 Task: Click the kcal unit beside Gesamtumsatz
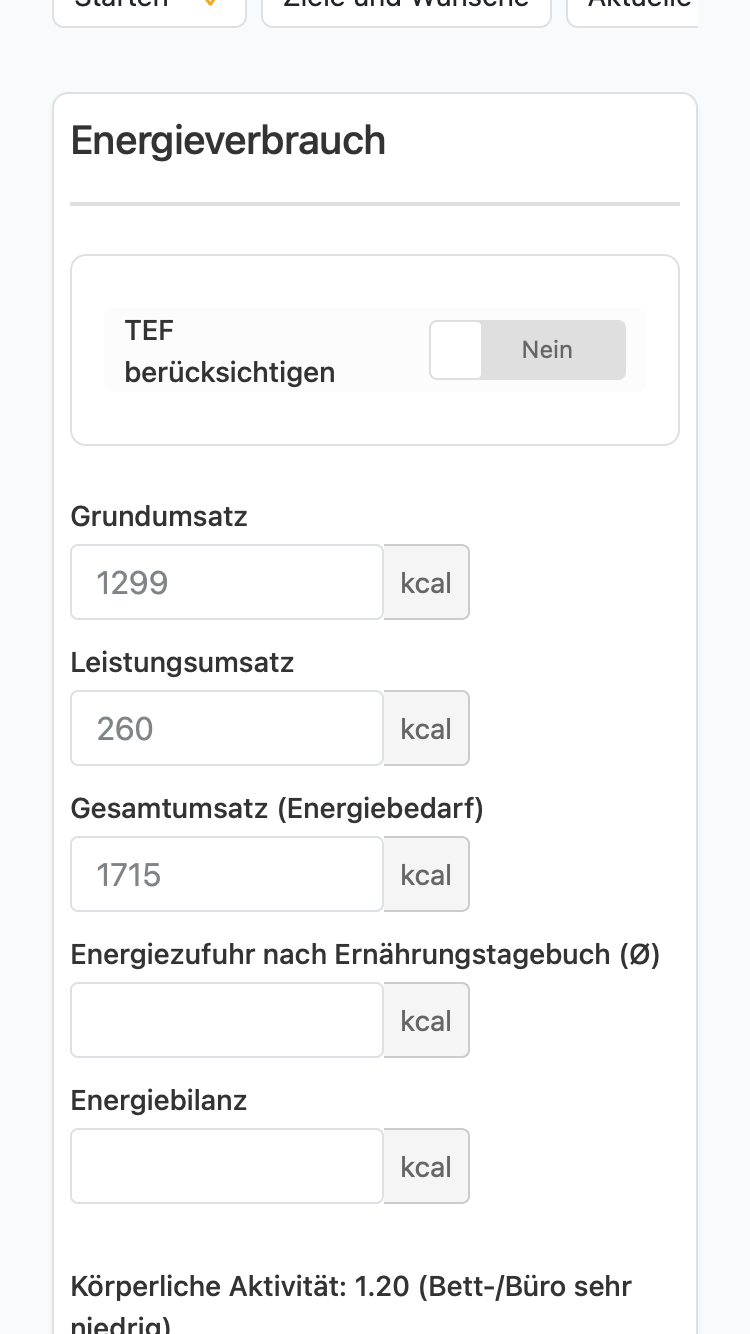coord(426,874)
